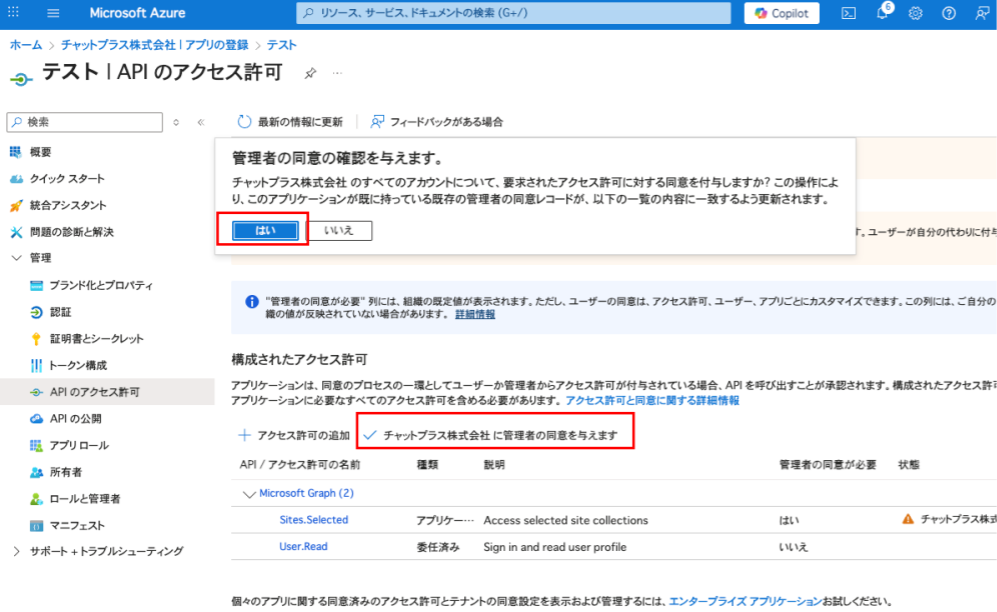Open the User.Read permission
This screenshot has height=612, width=997.
pyautogui.click(x=303, y=547)
